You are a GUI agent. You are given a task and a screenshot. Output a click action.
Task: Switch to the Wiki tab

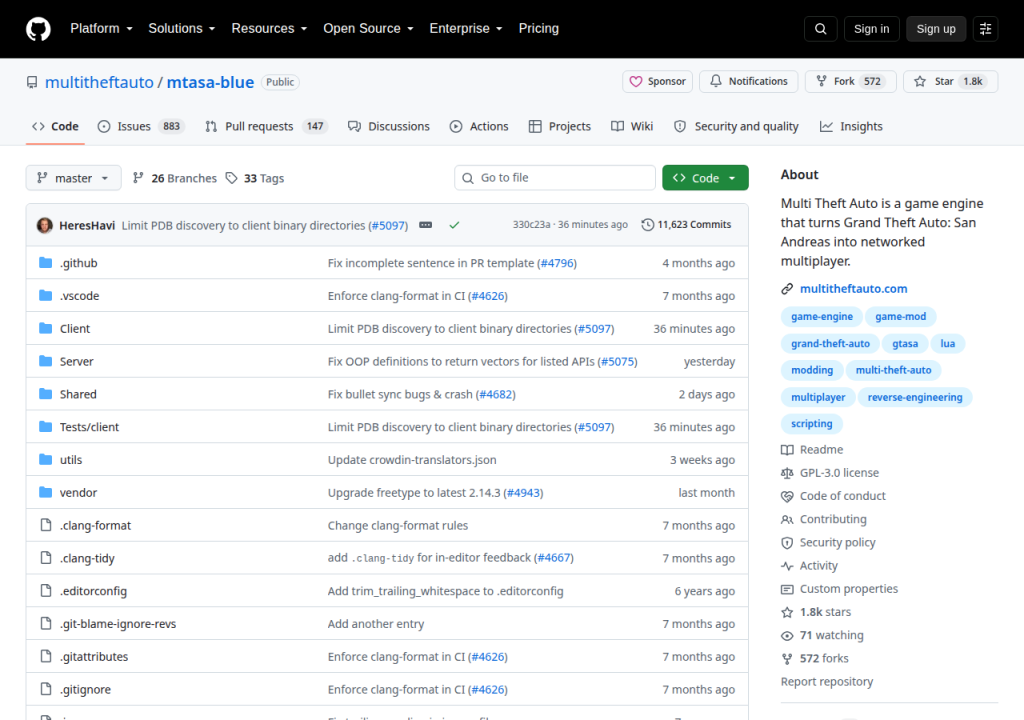[632, 126]
